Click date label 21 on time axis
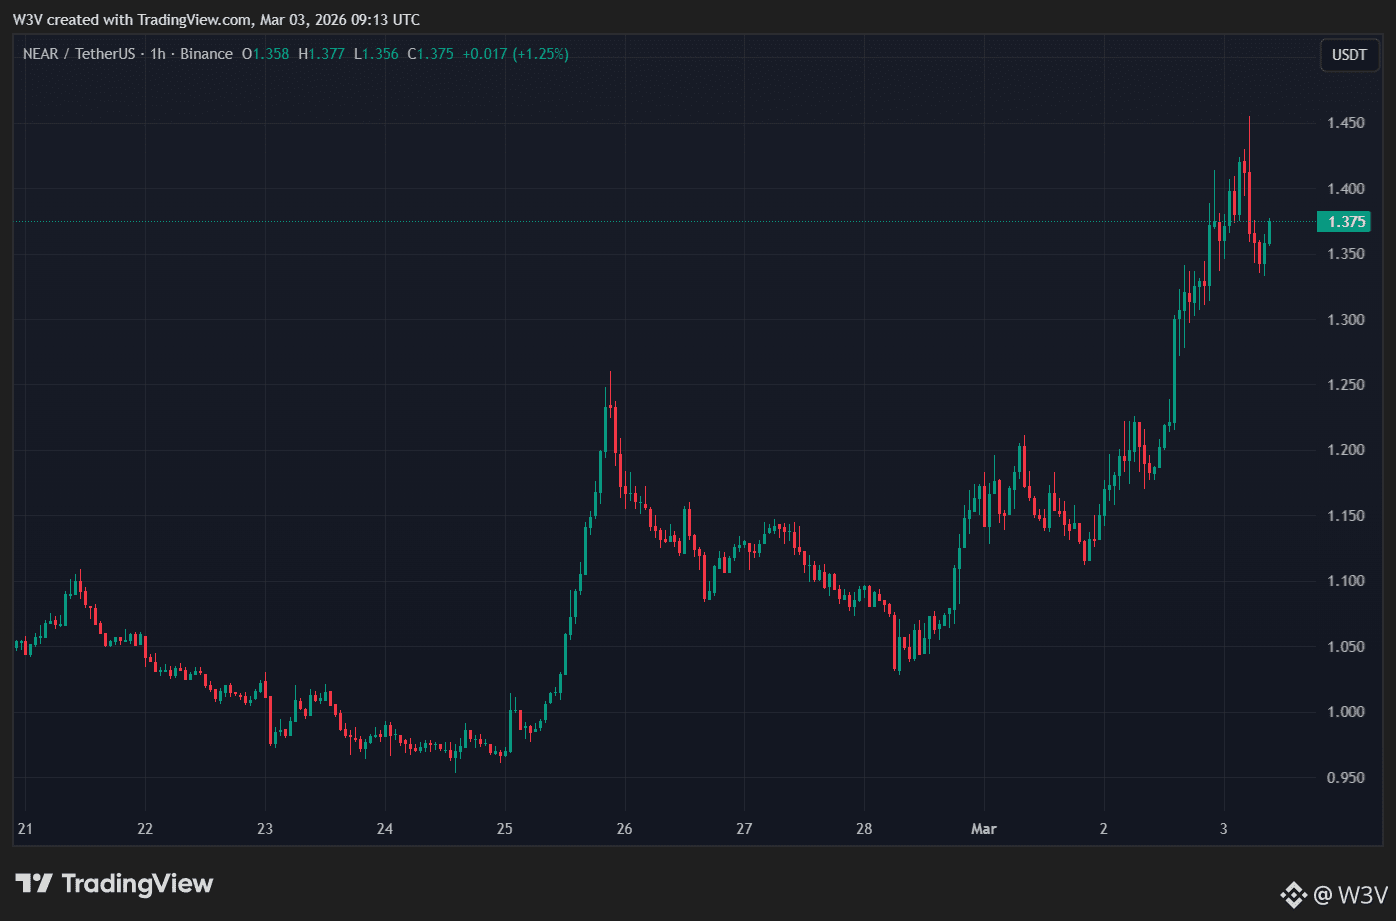The height and width of the screenshot is (921, 1396). [25, 829]
